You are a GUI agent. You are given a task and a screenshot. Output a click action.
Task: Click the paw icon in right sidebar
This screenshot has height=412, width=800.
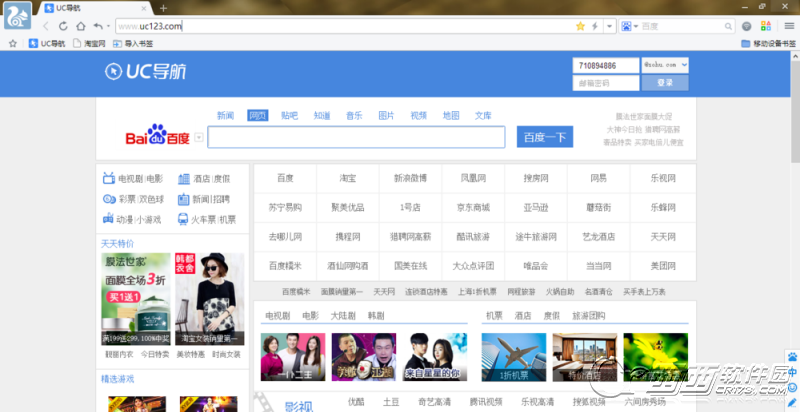(x=792, y=356)
